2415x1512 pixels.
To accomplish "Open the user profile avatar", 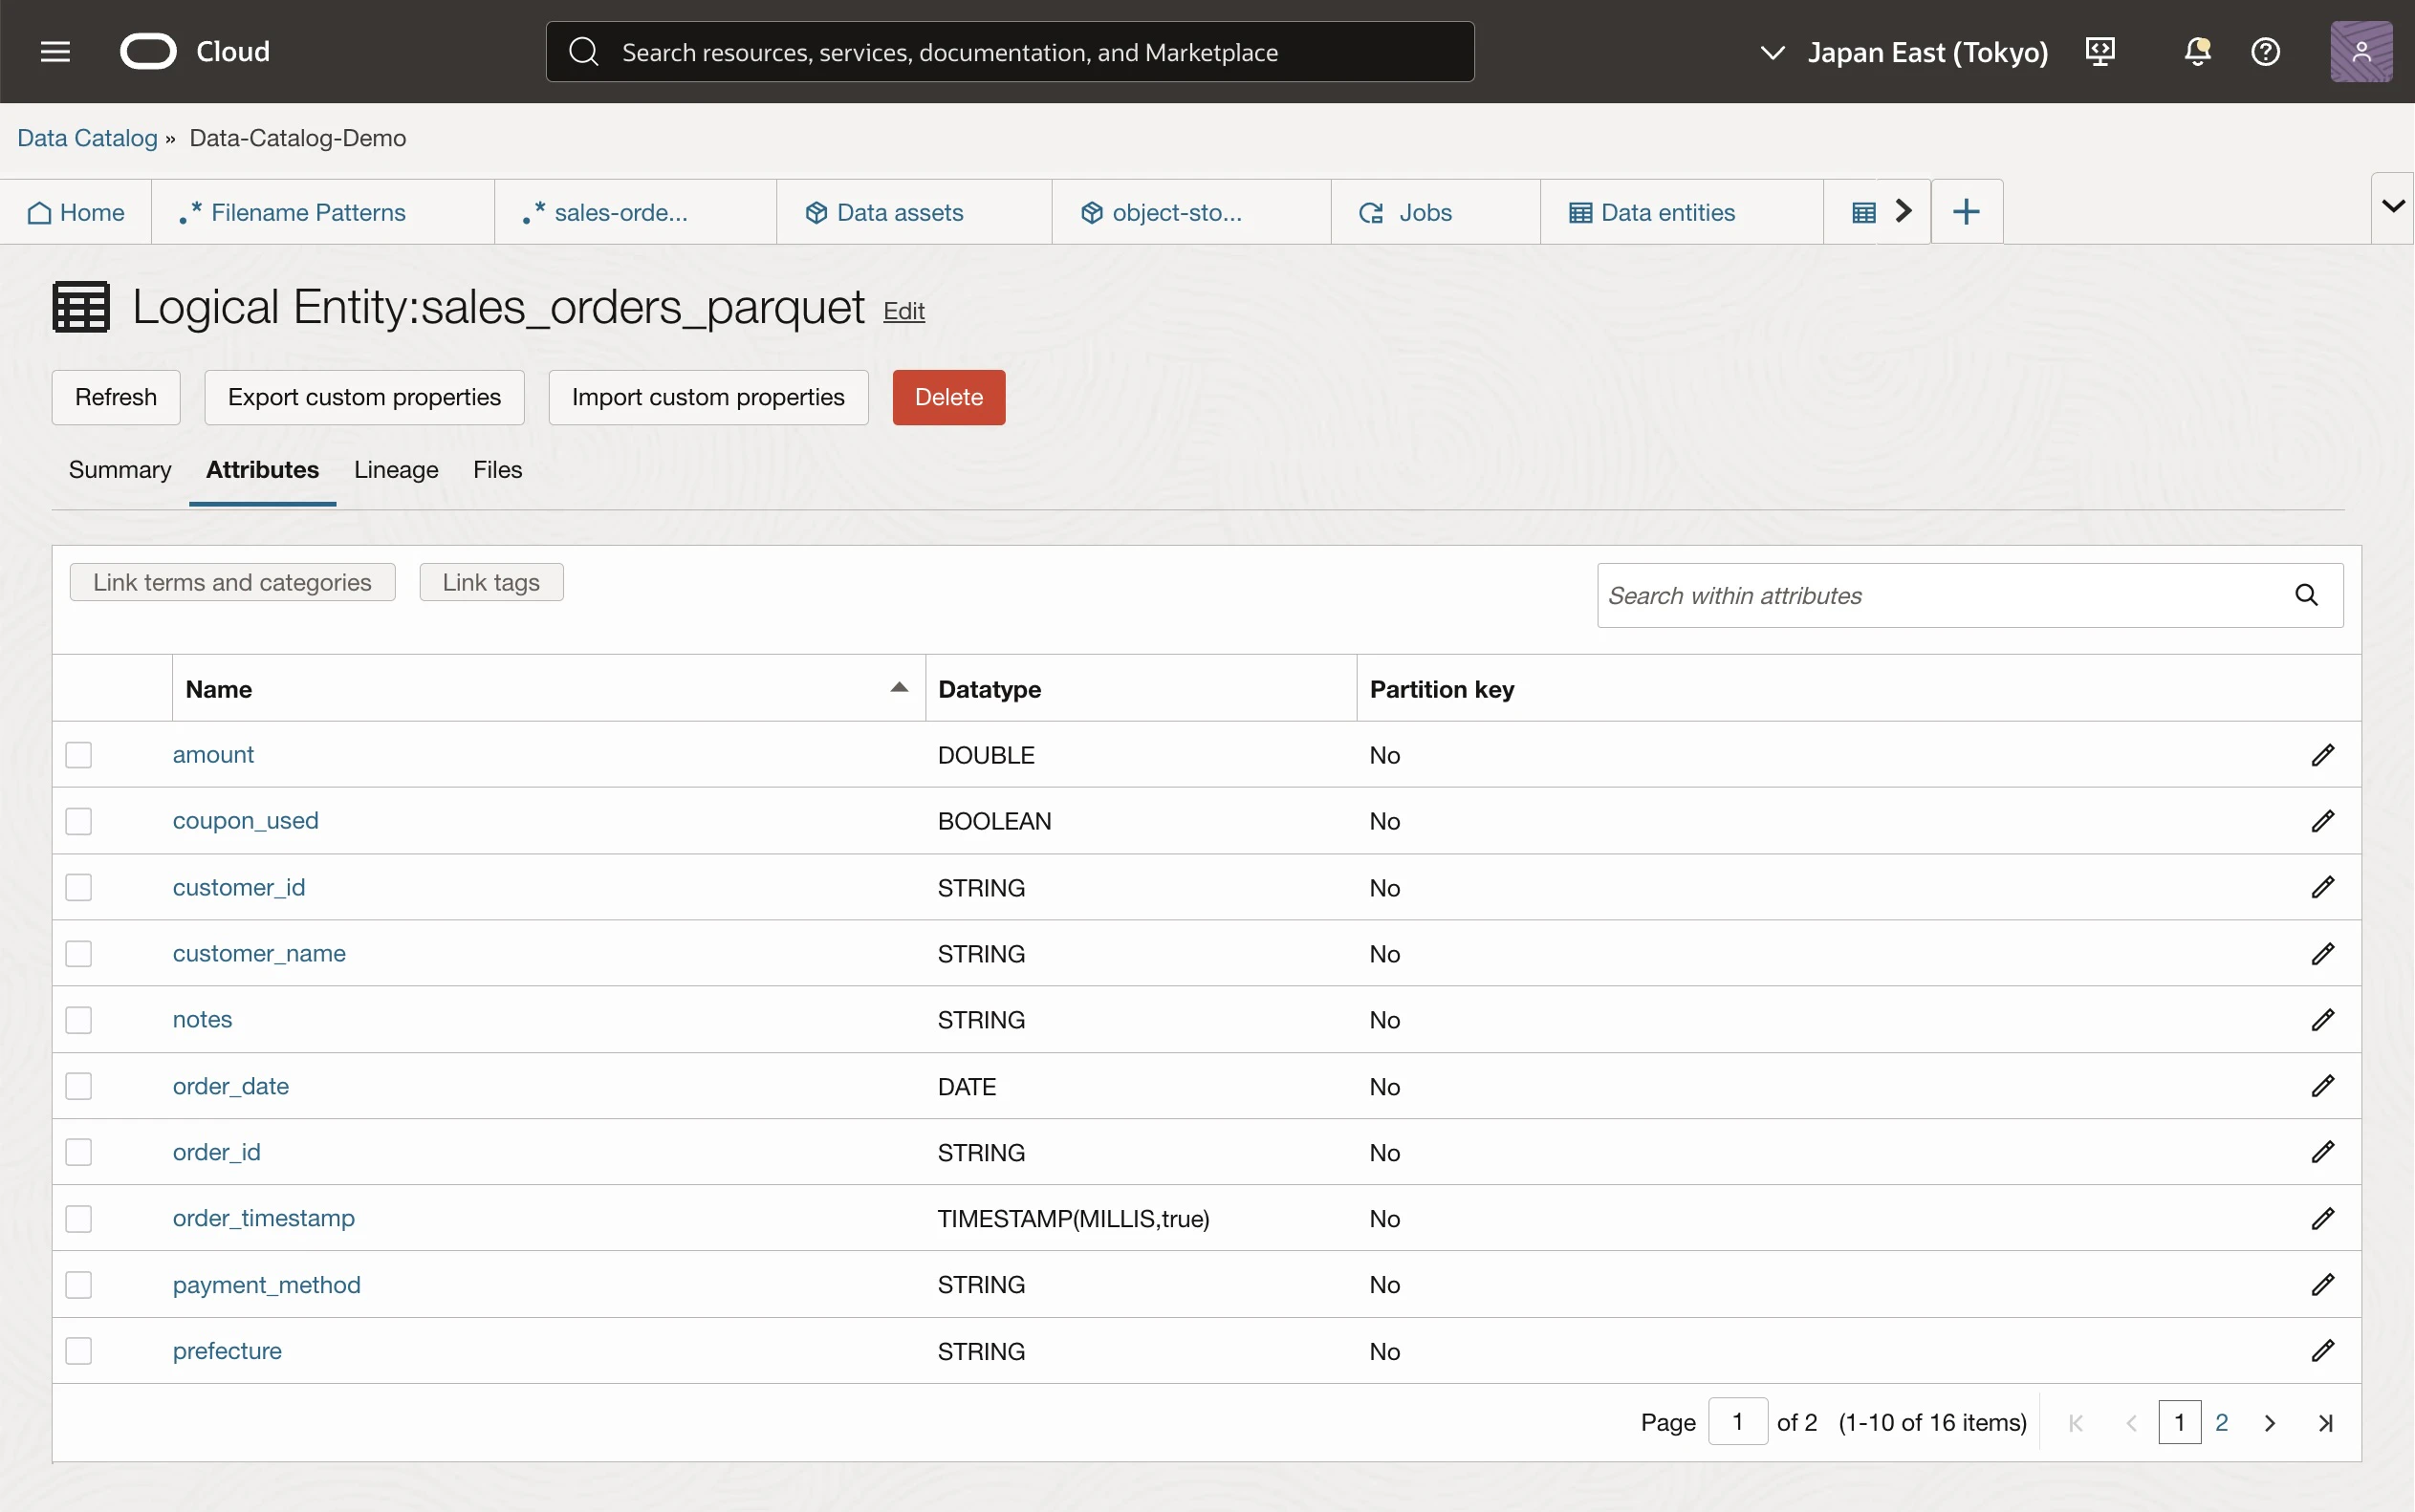I will pyautogui.click(x=2361, y=51).
